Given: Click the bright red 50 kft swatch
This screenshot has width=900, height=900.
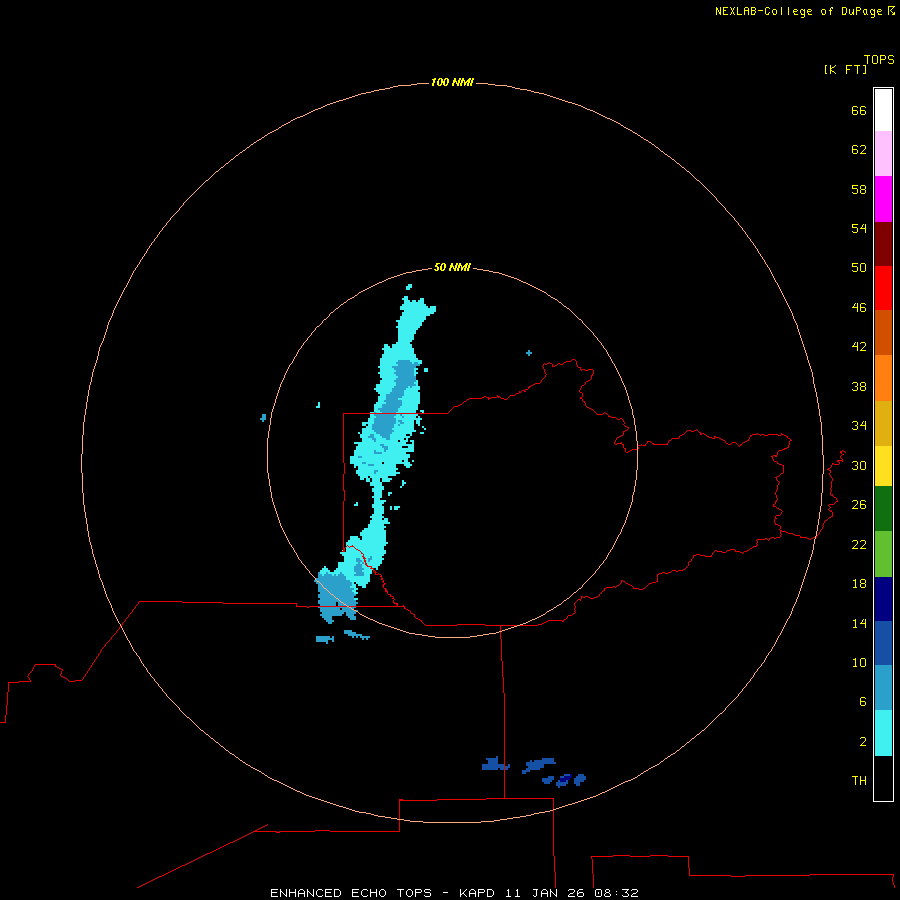Looking at the screenshot, I should 883,288.
